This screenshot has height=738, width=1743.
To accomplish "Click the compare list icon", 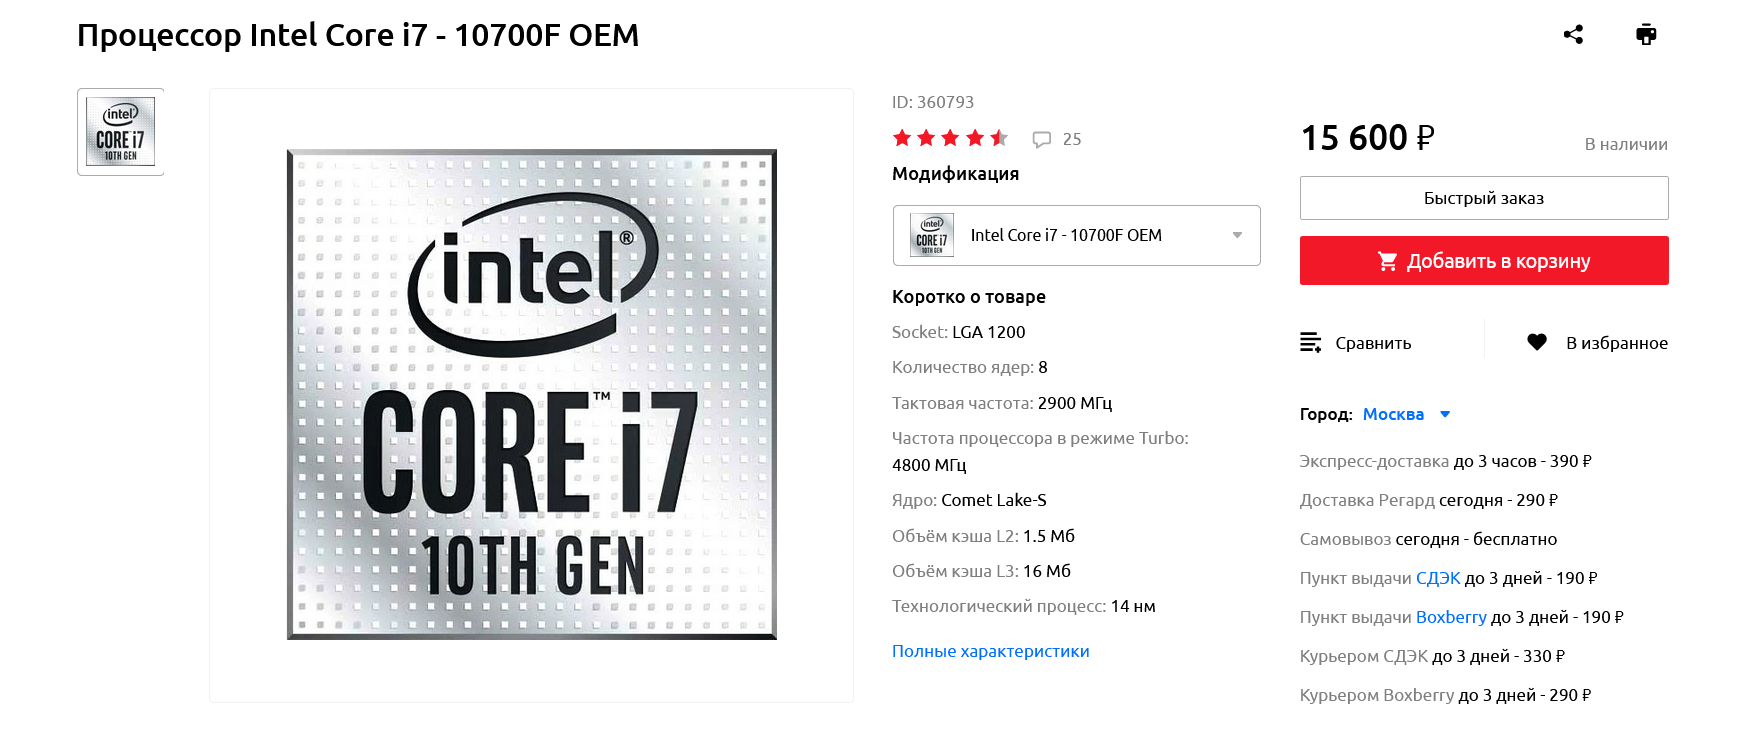I will (x=1310, y=342).
